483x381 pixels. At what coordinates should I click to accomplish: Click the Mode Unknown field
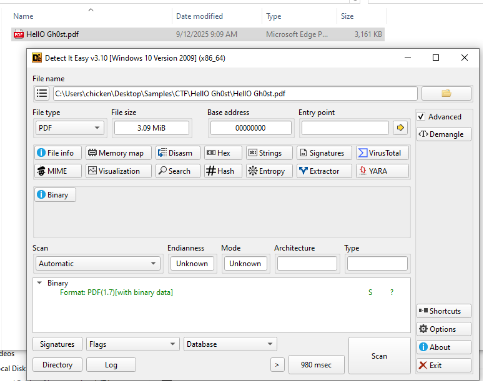click(x=245, y=263)
